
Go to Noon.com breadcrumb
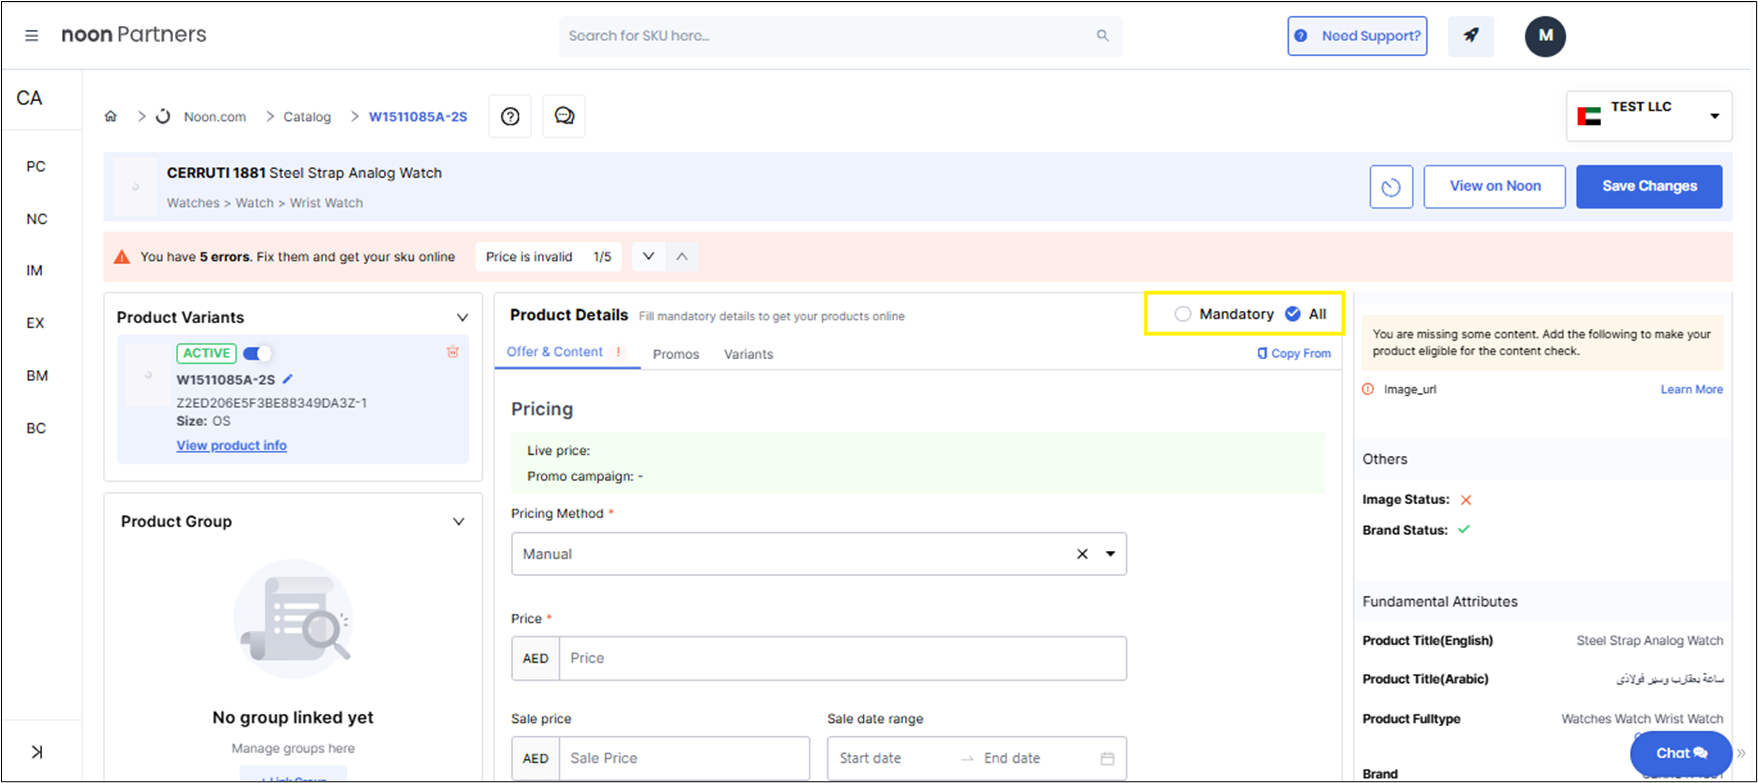coord(215,117)
